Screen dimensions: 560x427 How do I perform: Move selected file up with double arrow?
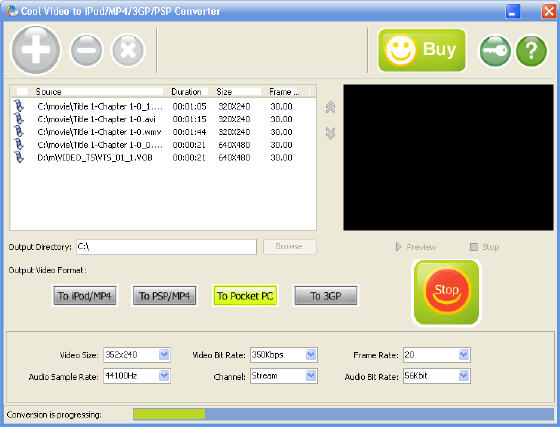coord(330,107)
